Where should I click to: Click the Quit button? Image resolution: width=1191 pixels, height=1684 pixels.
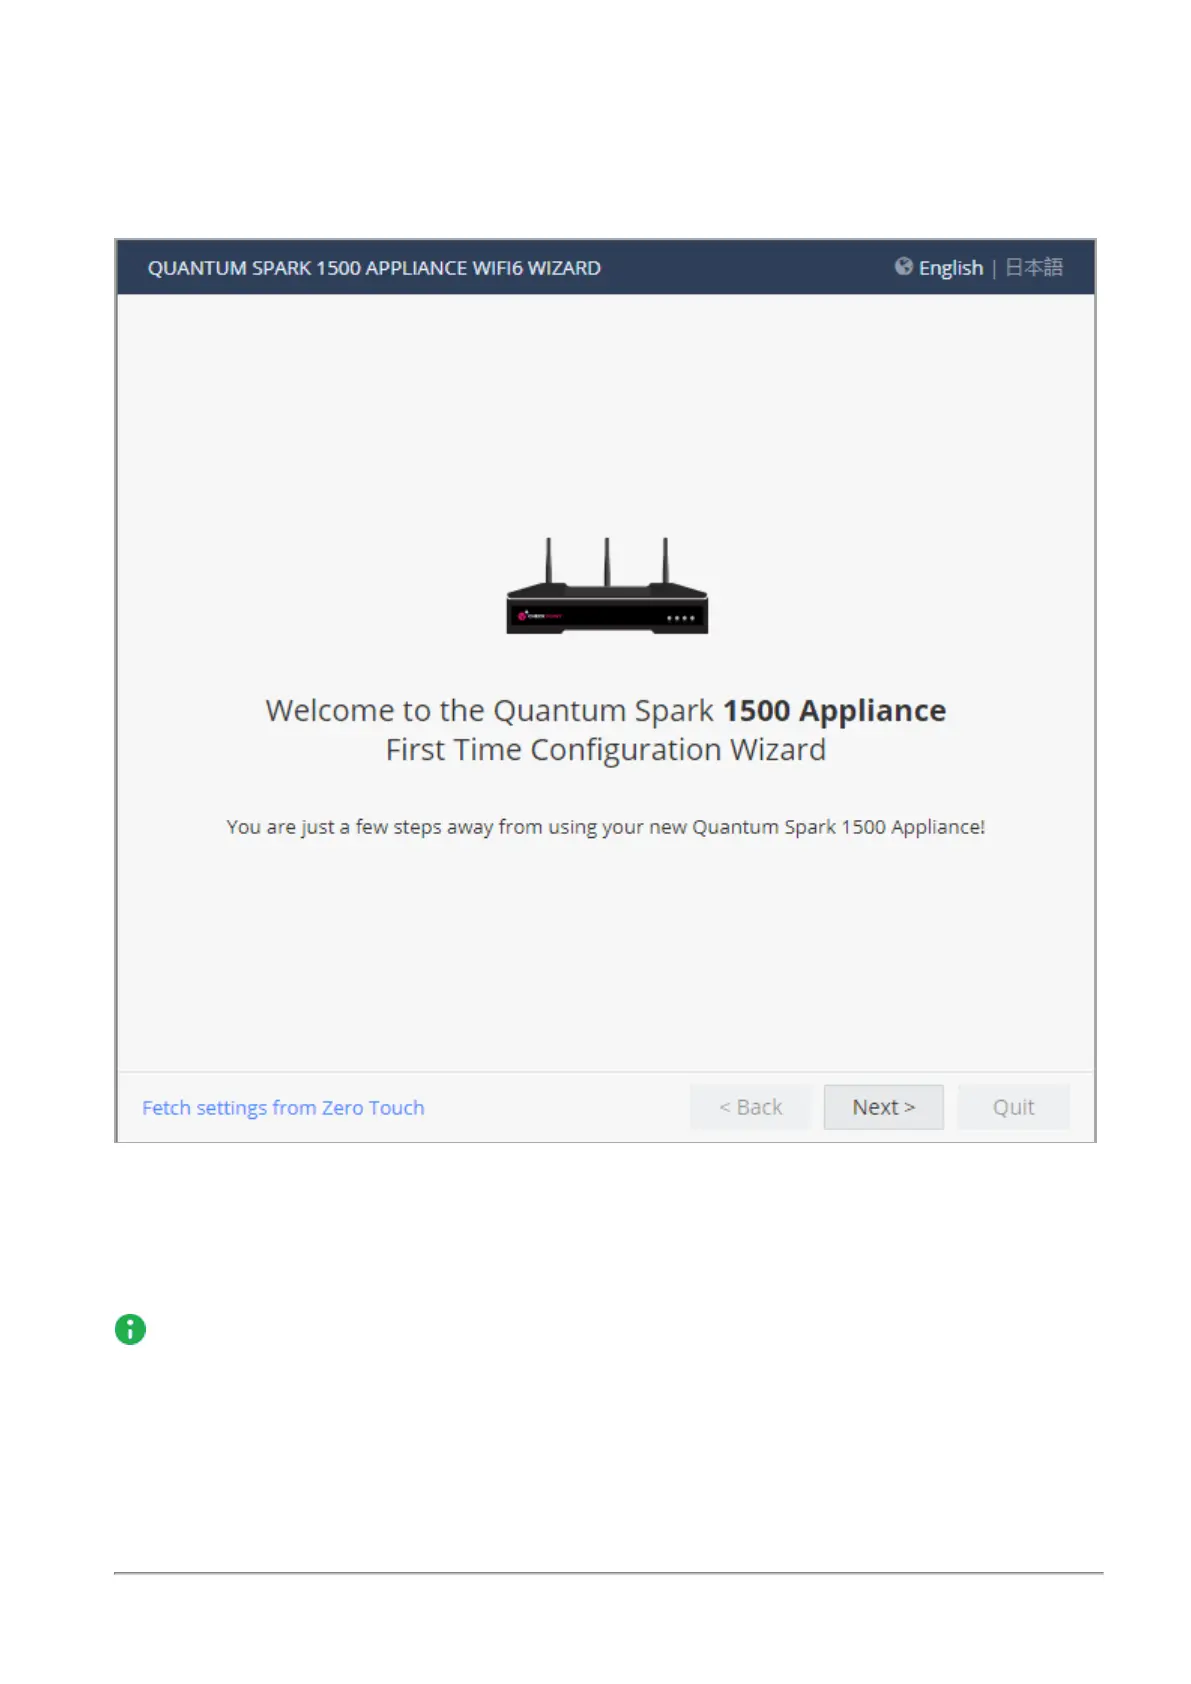(x=1013, y=1107)
